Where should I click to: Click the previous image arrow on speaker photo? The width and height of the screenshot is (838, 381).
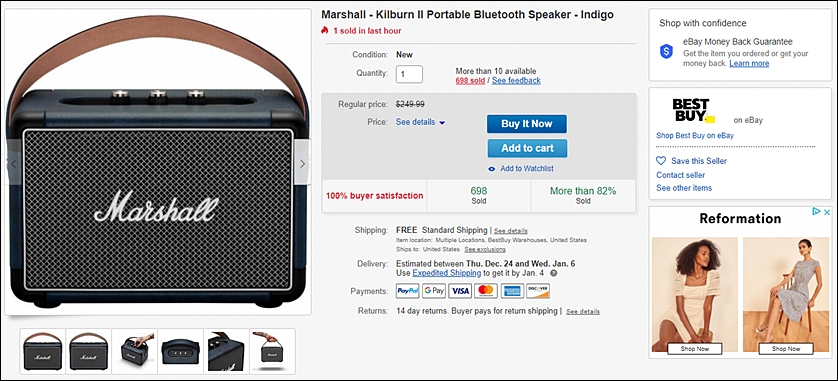point(13,164)
